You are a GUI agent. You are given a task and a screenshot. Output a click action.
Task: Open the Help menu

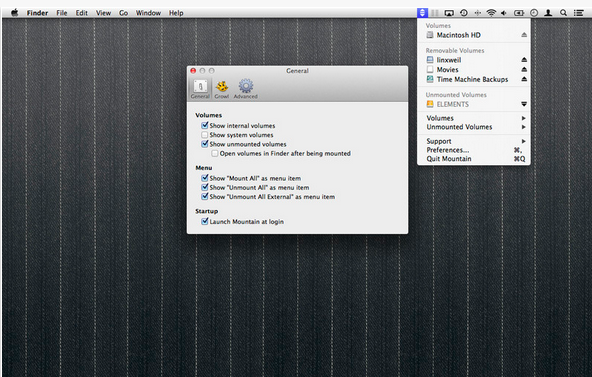(x=176, y=13)
